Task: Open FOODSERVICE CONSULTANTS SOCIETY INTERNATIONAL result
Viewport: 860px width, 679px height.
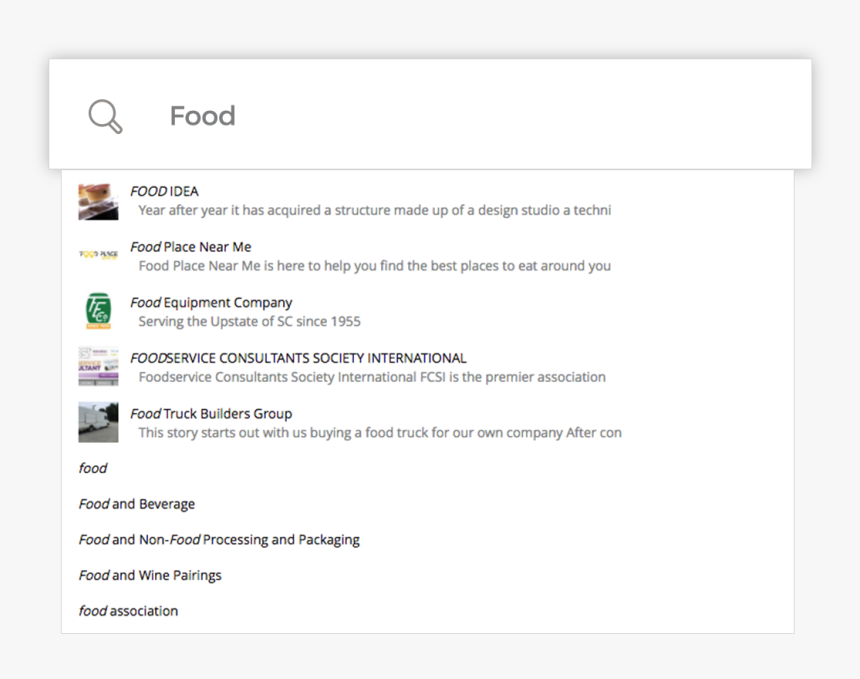Action: pyautogui.click(x=298, y=358)
